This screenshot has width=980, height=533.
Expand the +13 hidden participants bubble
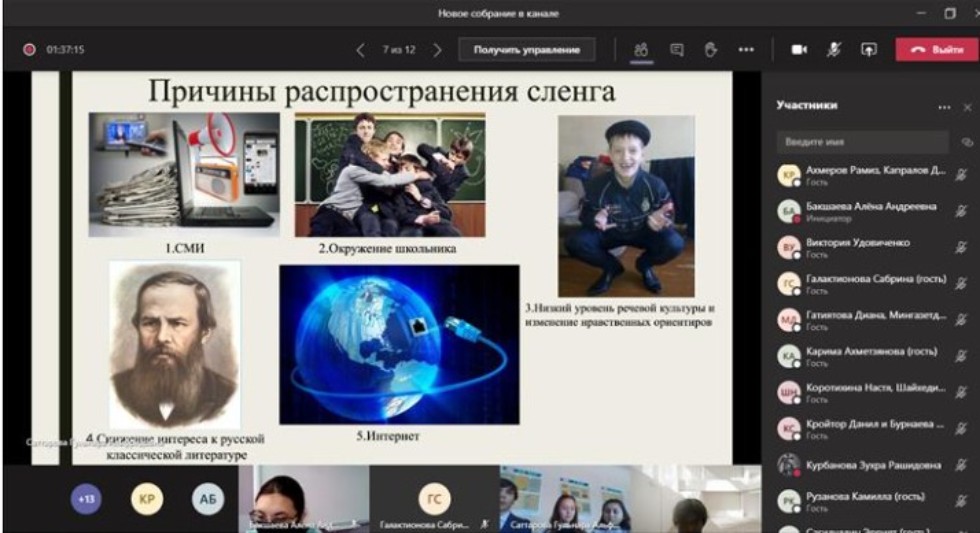86,498
